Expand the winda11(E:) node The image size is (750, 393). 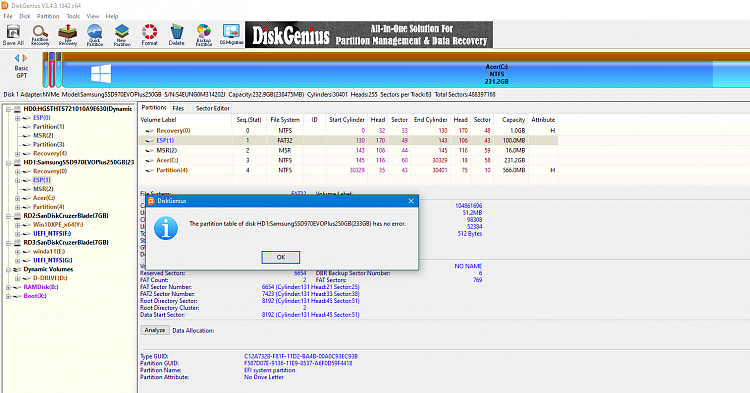[x=18, y=251]
